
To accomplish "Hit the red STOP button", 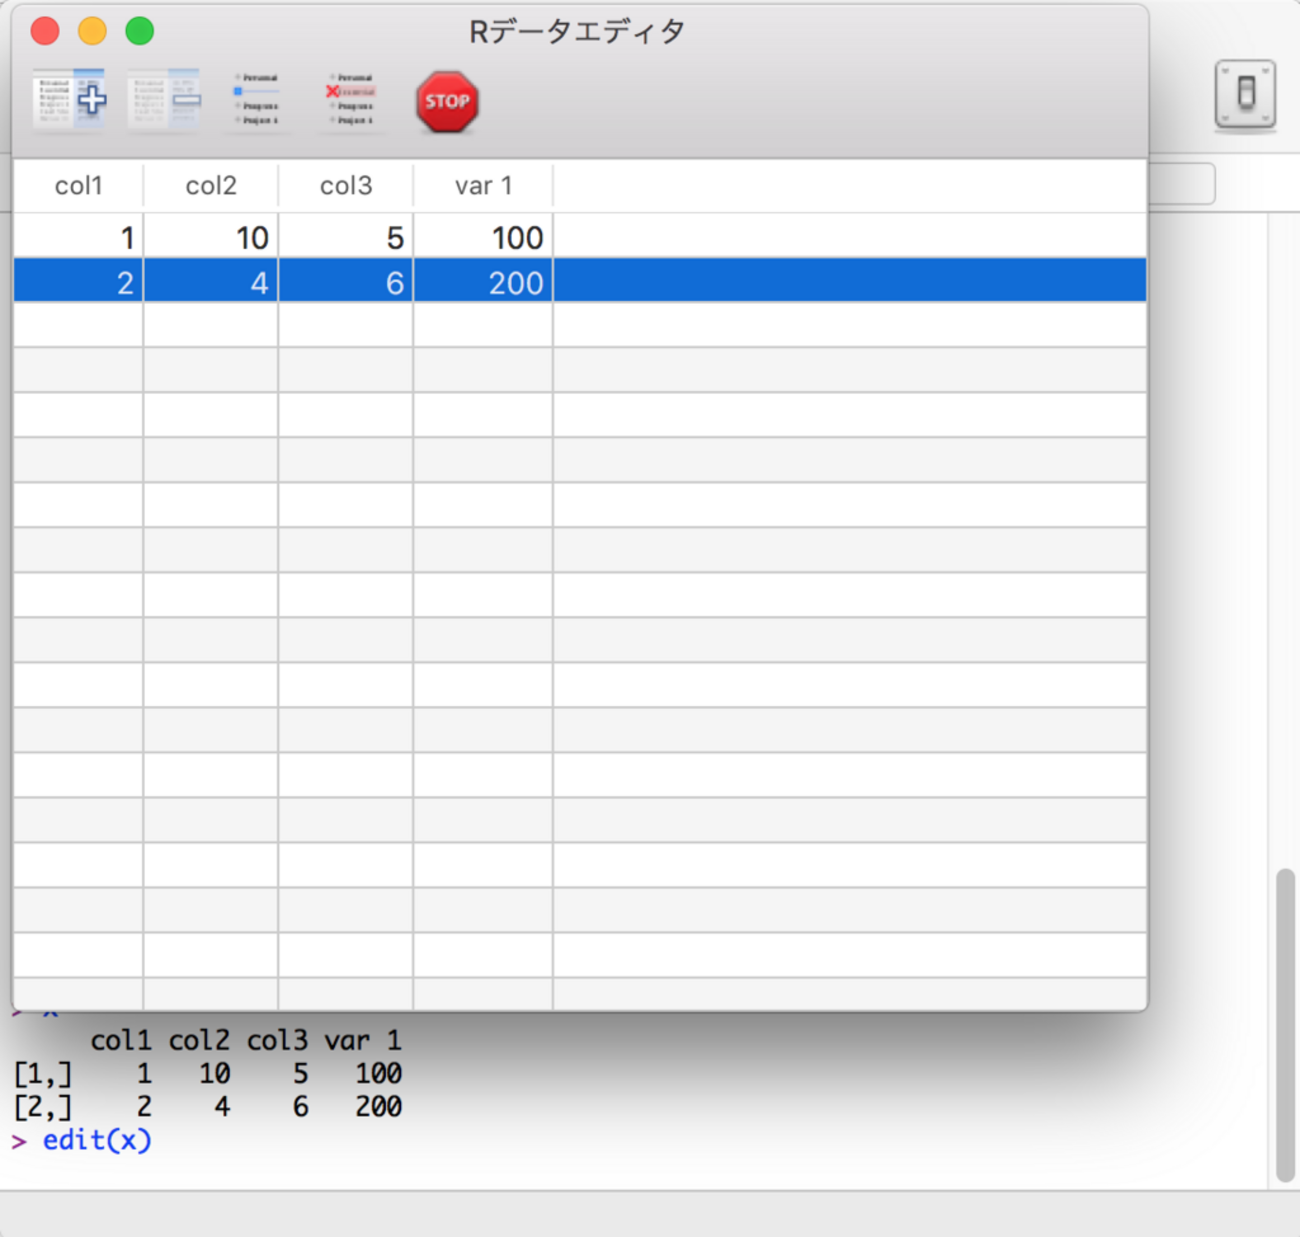I will point(447,101).
